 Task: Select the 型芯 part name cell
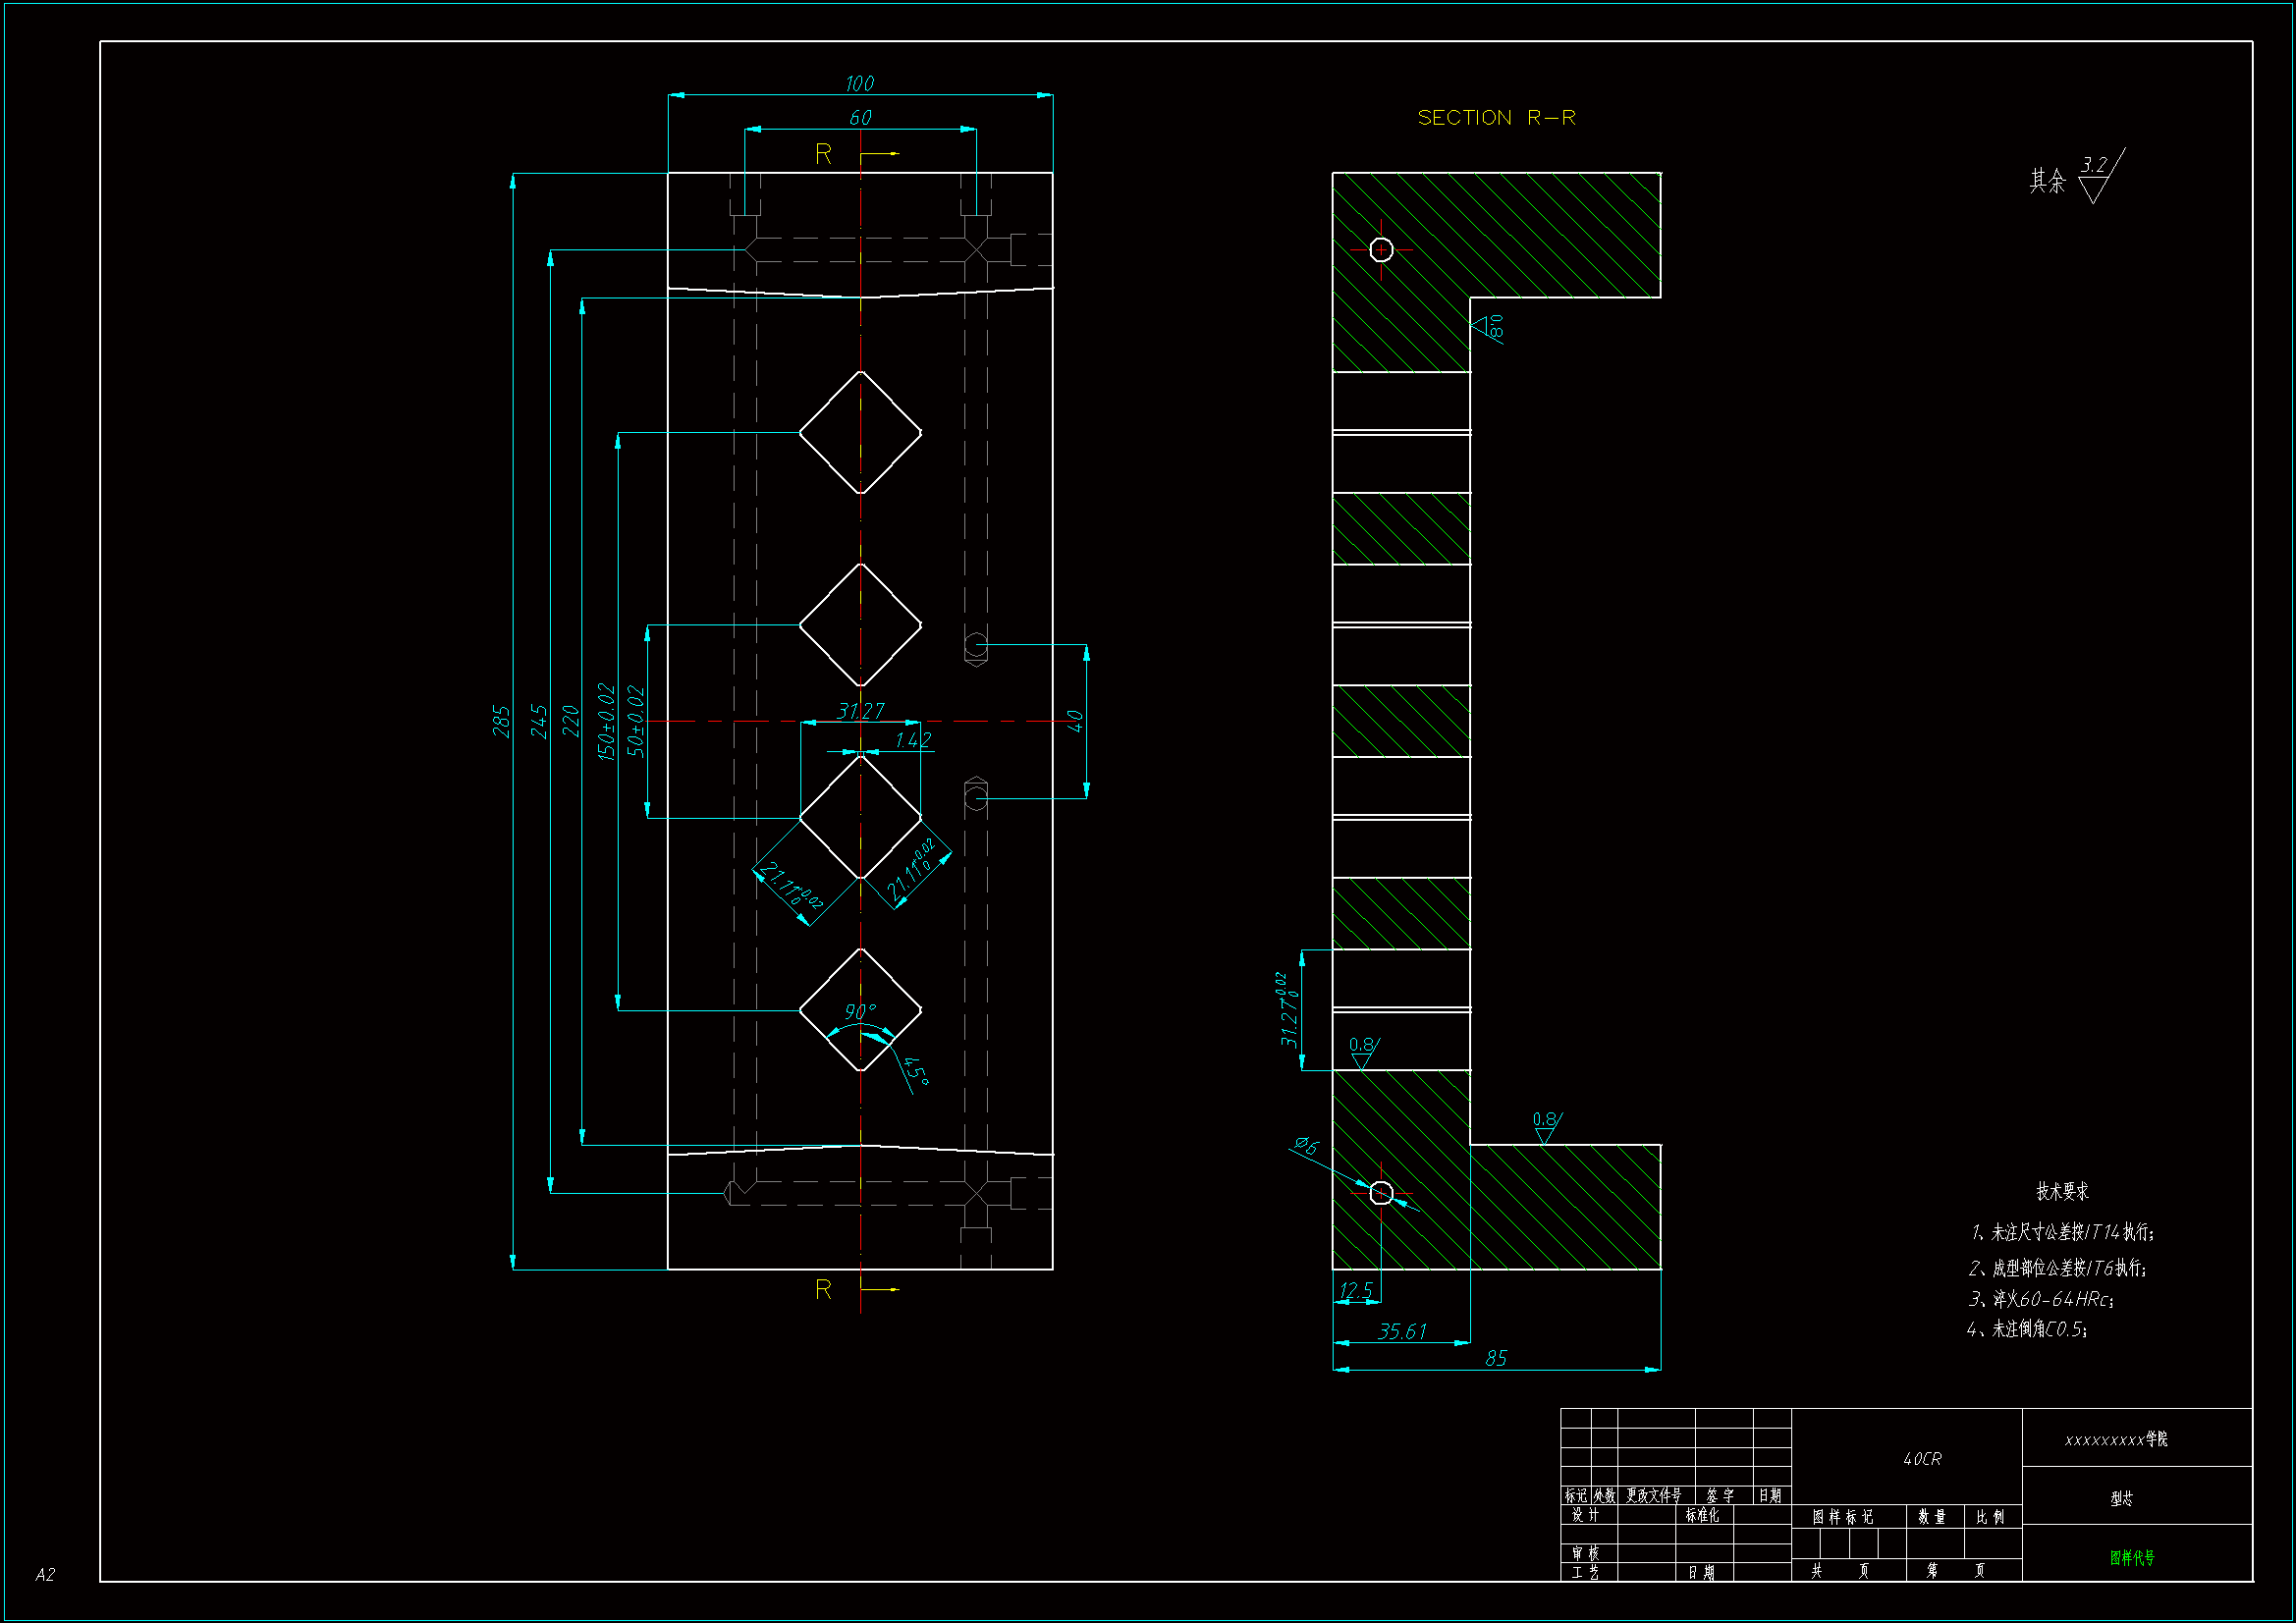pos(2121,1498)
